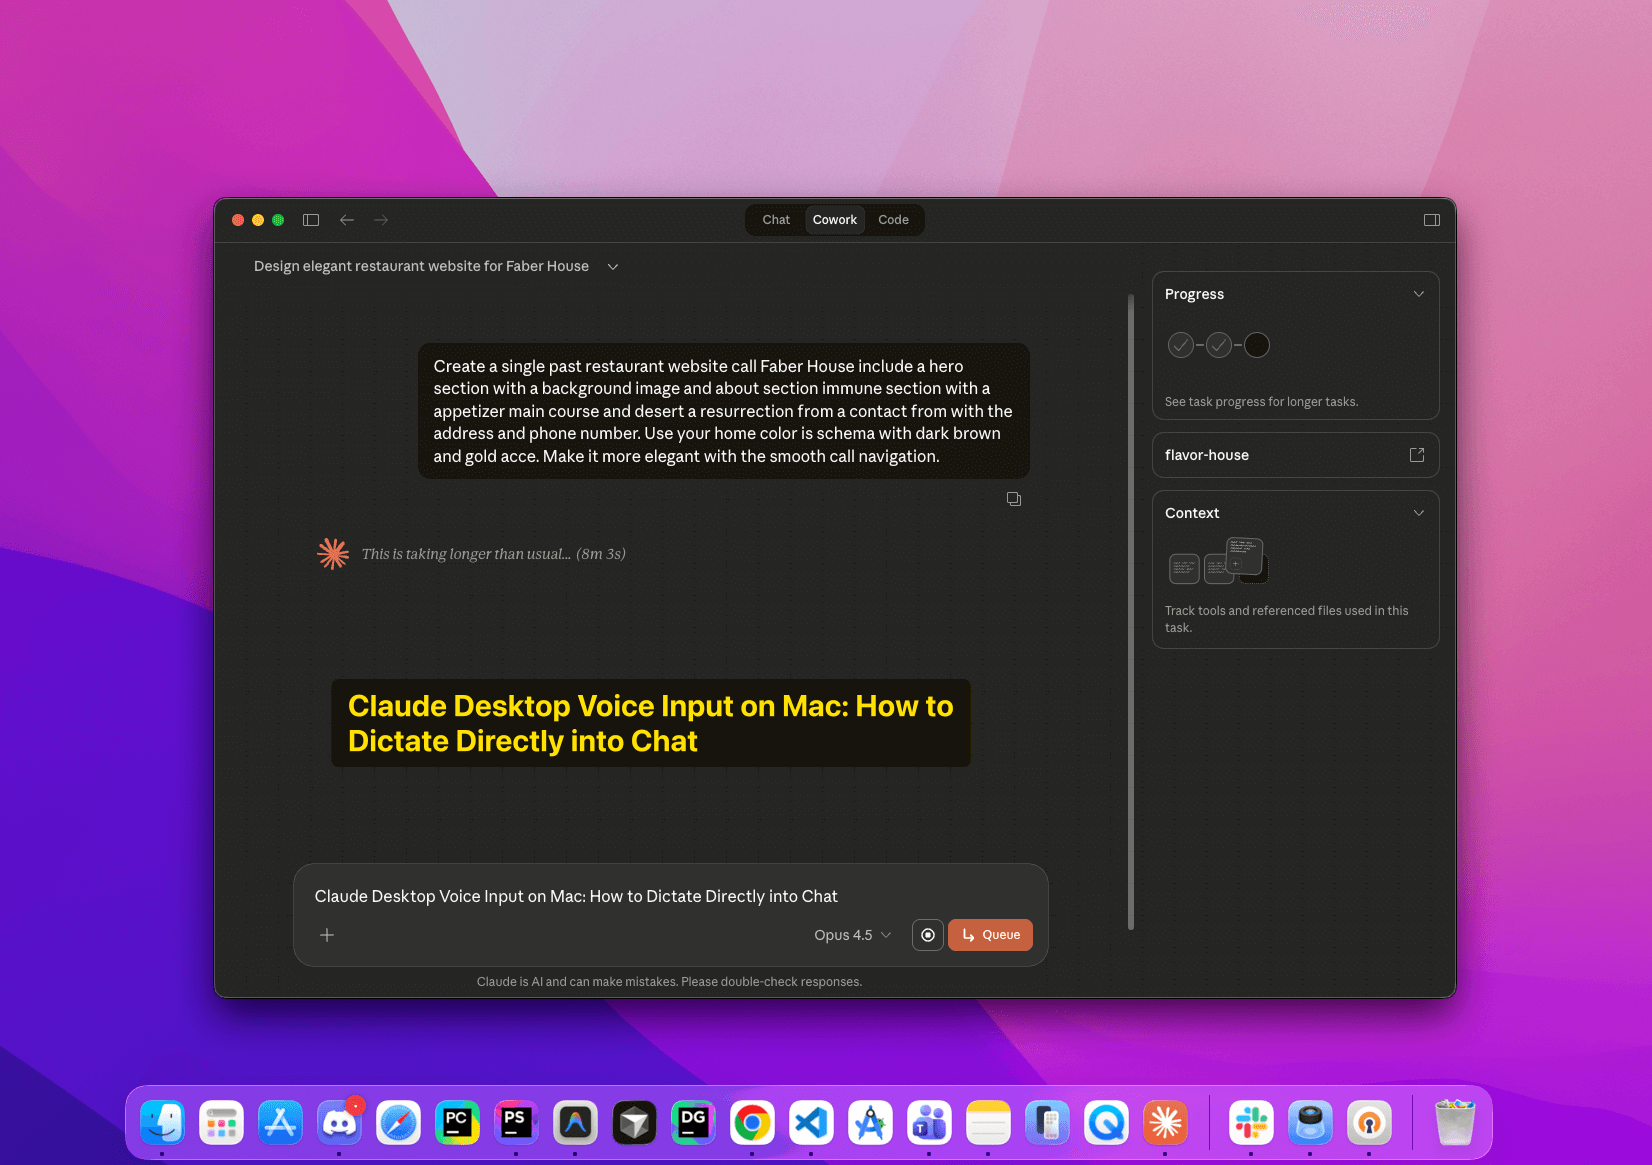The height and width of the screenshot is (1165, 1652).
Task: Click the forward navigation arrow
Action: tap(380, 220)
